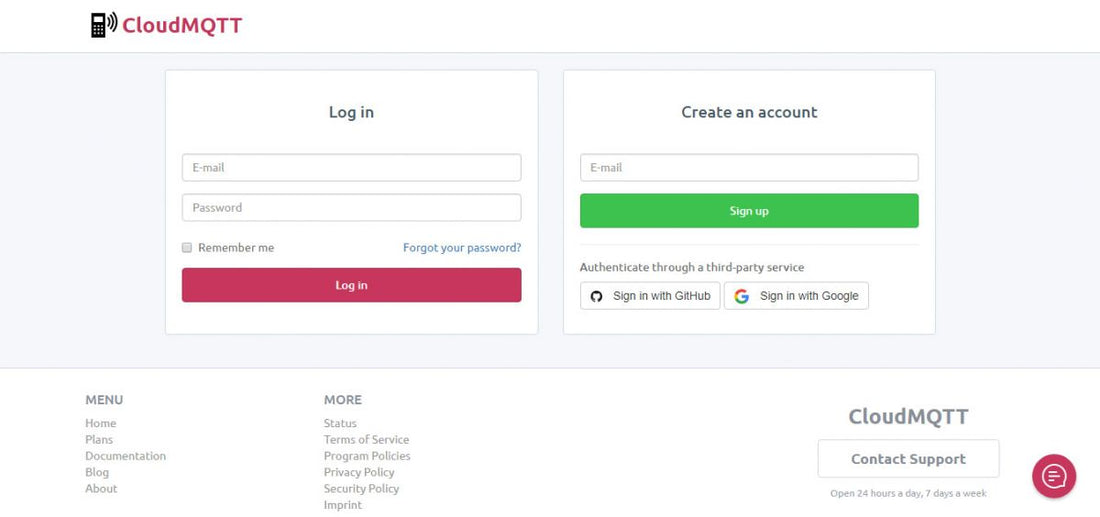This screenshot has width=1100, height=517.
Task: Open the Forgot your password link
Action: pyautogui.click(x=462, y=247)
